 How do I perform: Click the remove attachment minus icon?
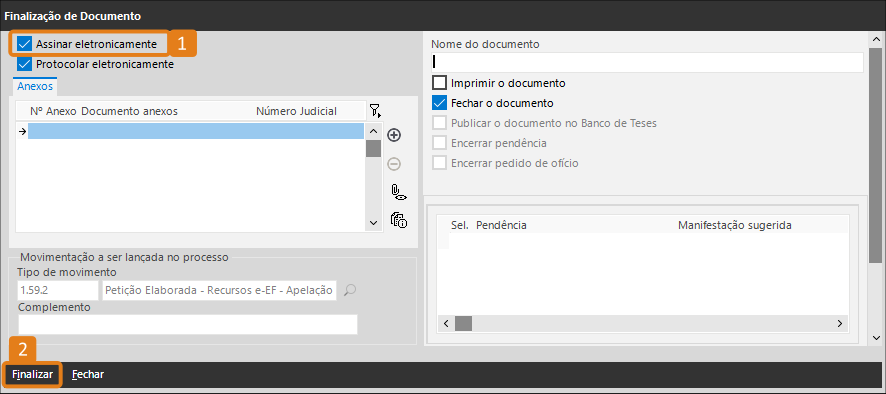coord(394,164)
